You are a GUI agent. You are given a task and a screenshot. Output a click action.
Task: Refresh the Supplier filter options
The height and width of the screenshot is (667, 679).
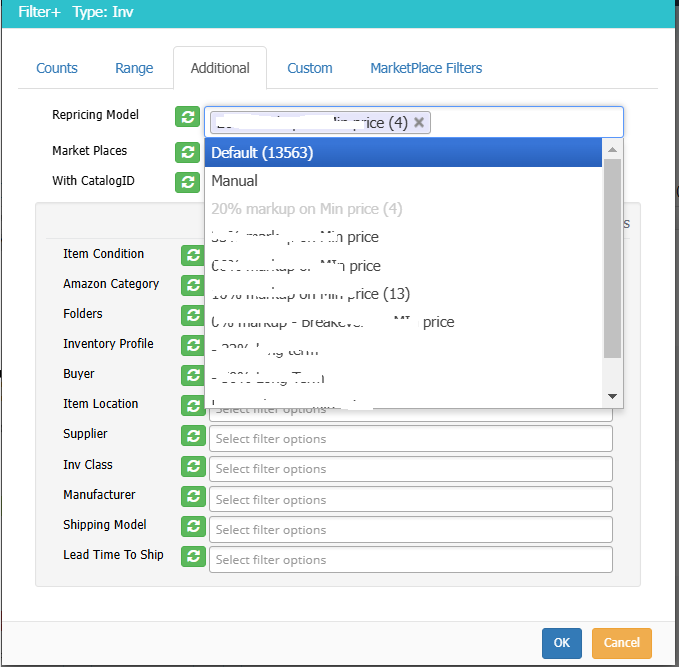[193, 436]
